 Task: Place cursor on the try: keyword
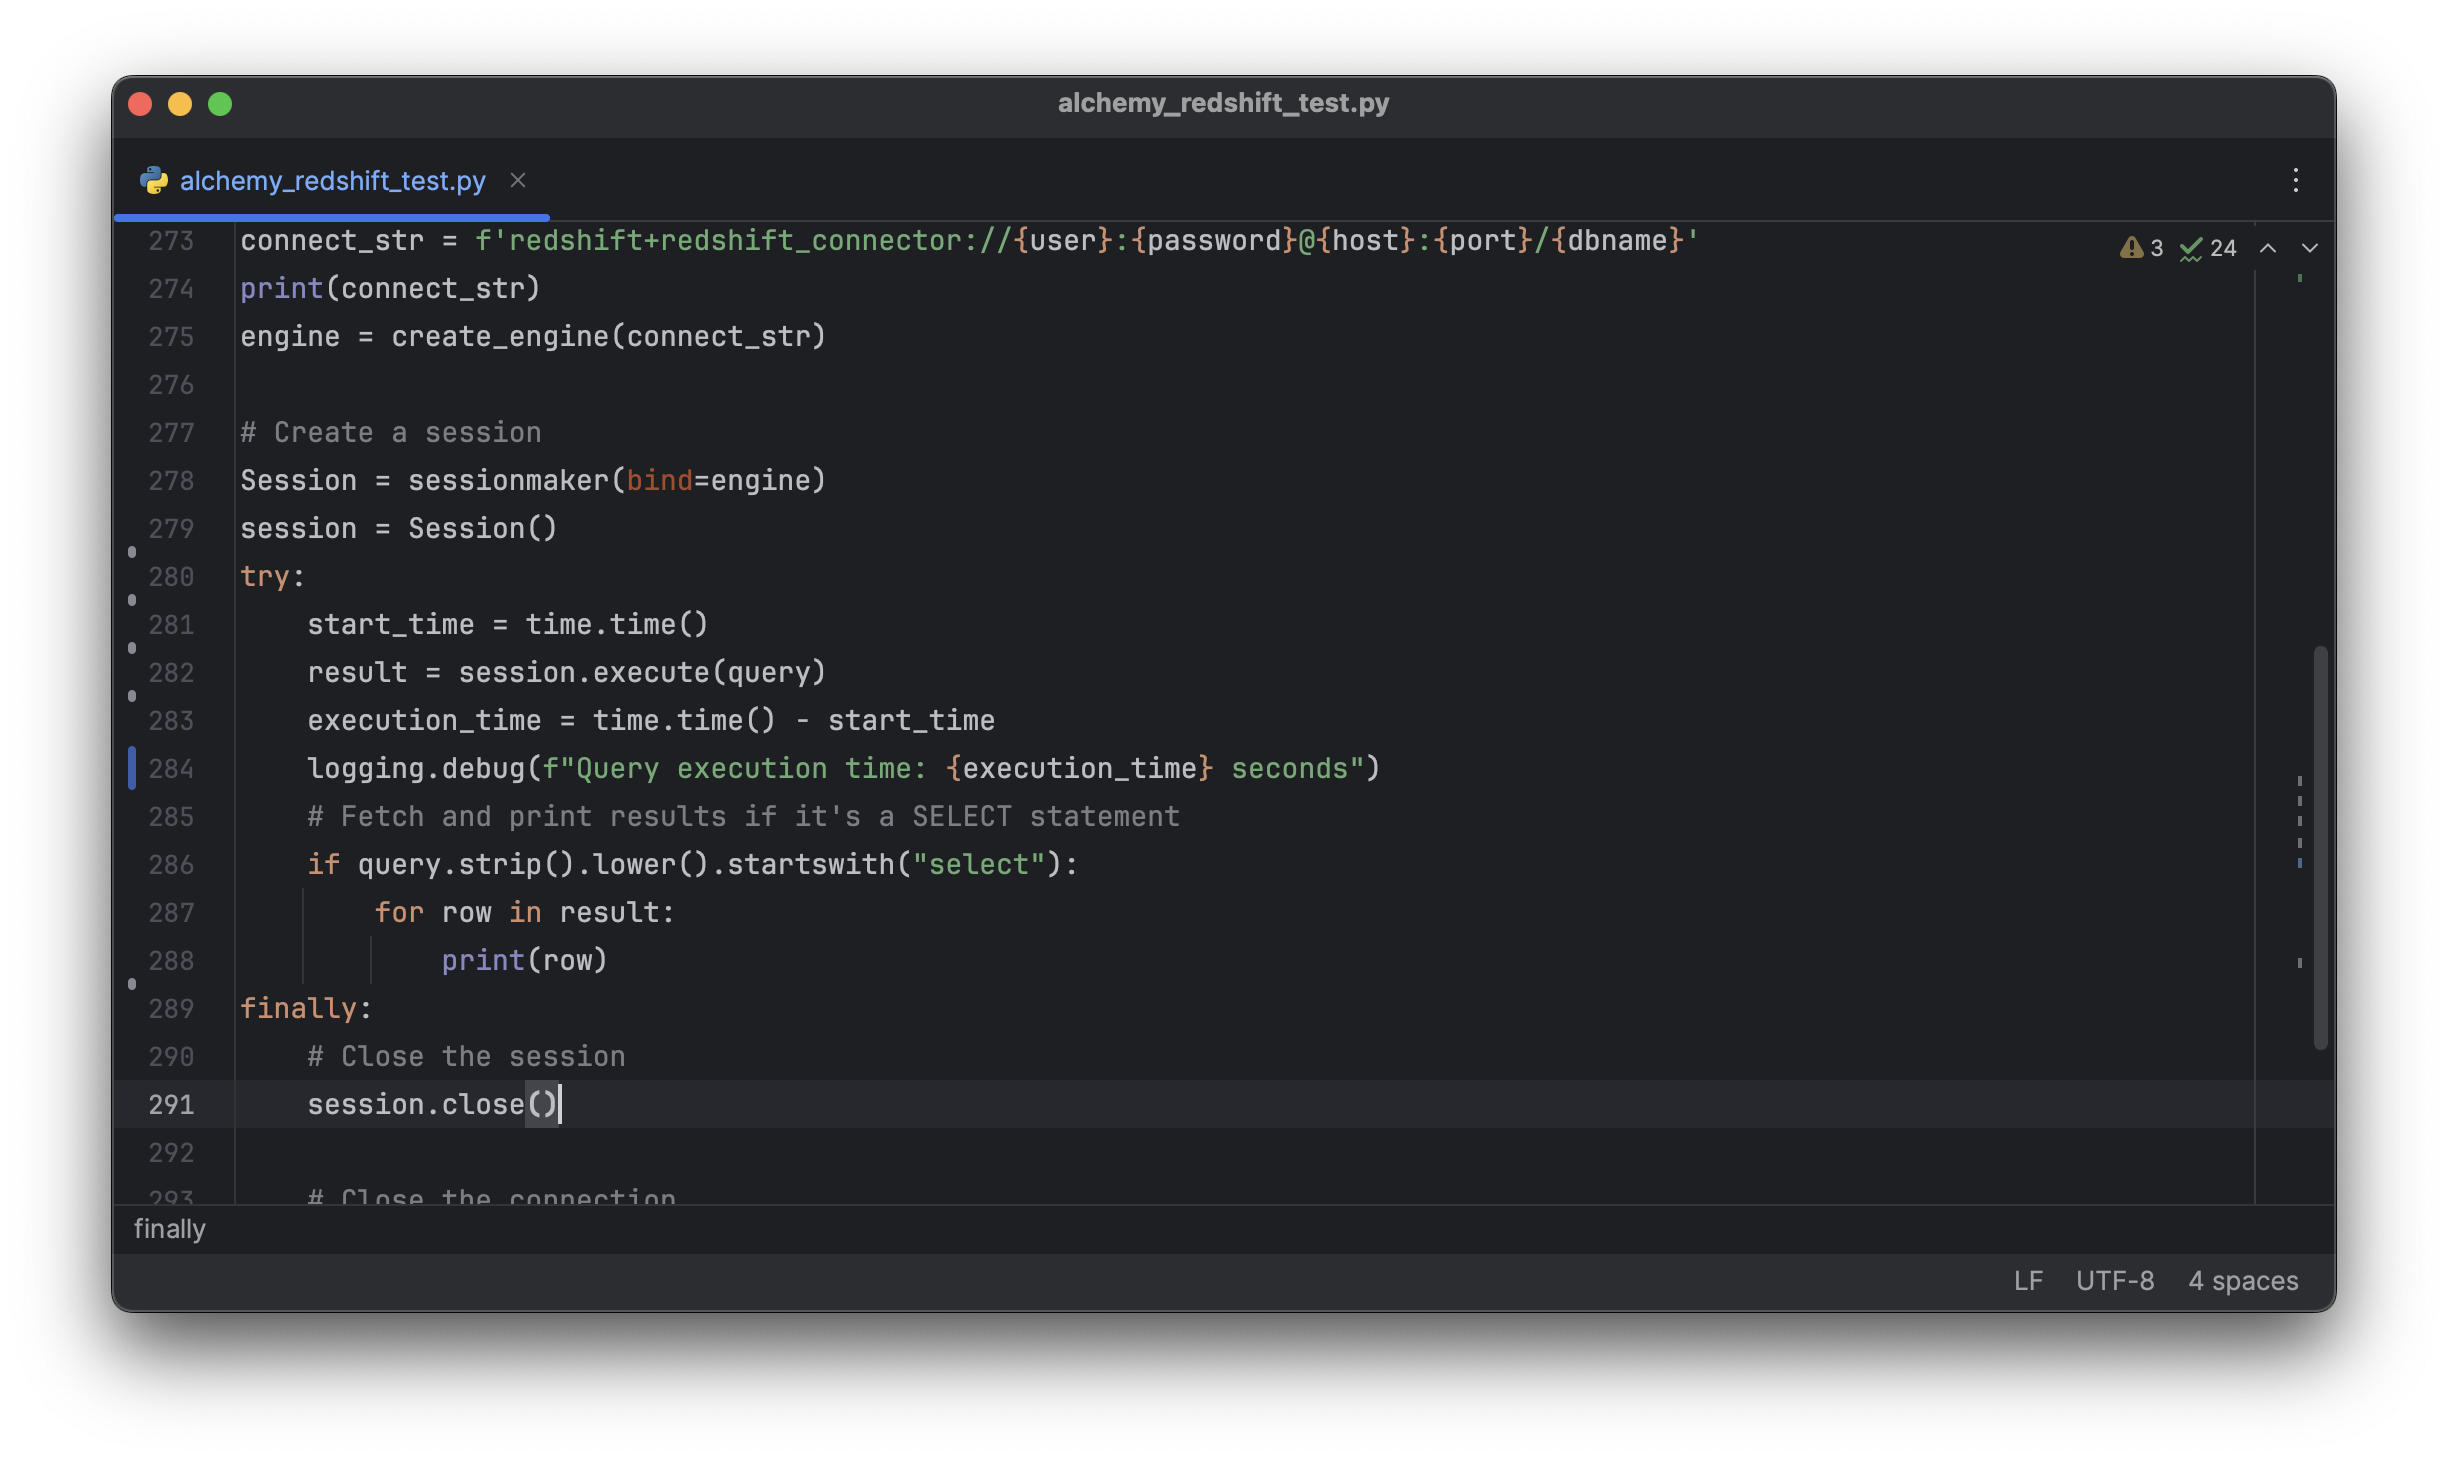point(272,577)
